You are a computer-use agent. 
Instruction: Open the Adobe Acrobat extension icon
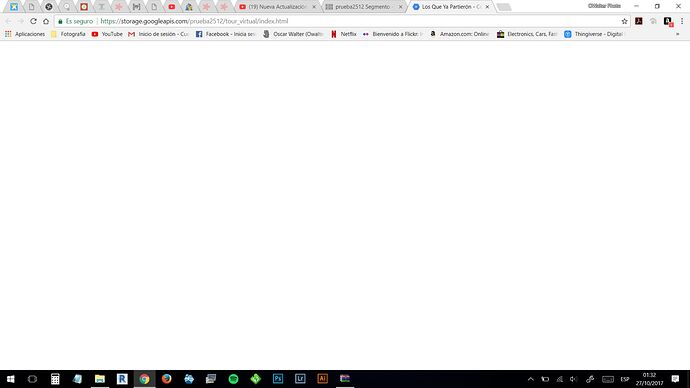click(x=639, y=21)
